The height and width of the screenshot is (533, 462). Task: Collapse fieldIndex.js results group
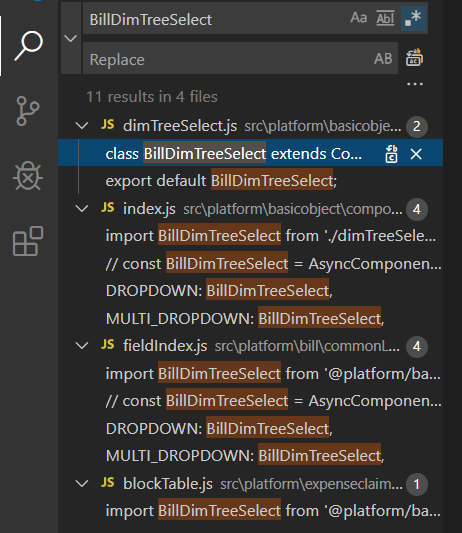[x=82, y=346]
